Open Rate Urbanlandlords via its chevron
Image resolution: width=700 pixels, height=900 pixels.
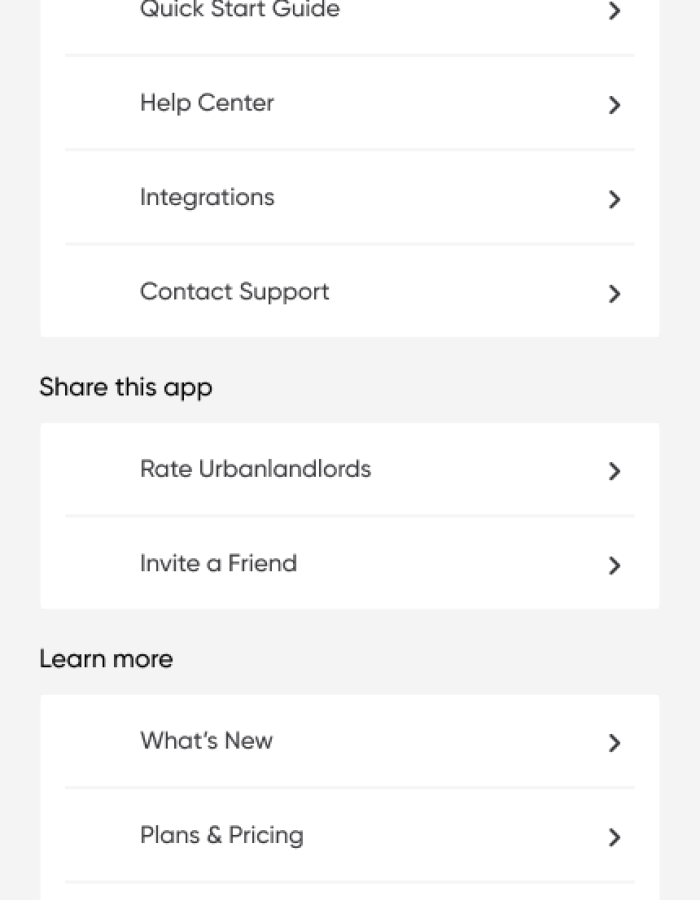coord(614,471)
